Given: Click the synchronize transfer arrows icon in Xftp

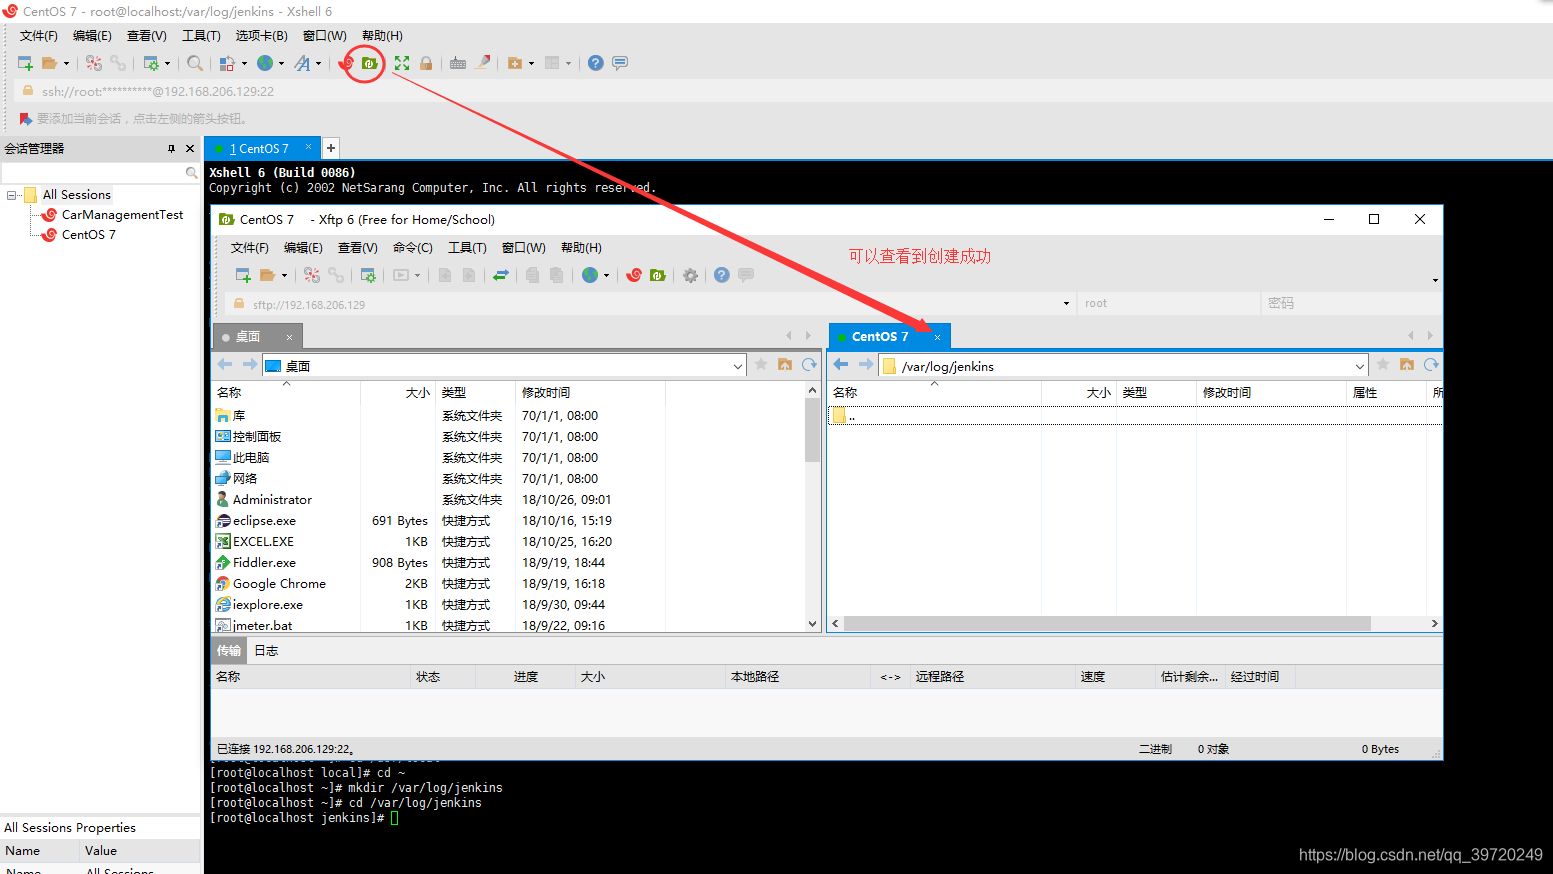Looking at the screenshot, I should [x=501, y=275].
